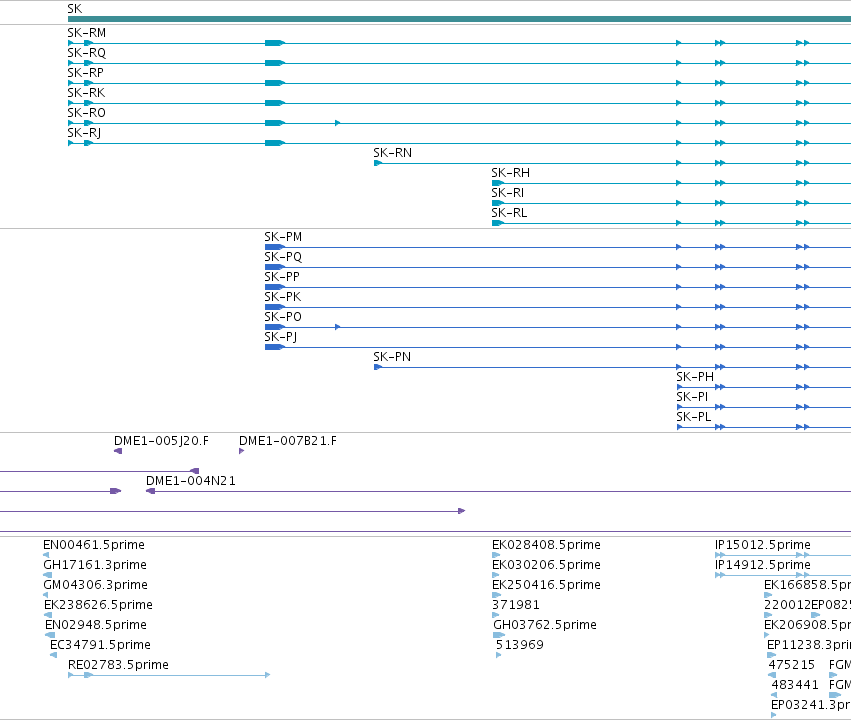Select protein SK-PJ label
851x720 pixels.
click(x=281, y=338)
